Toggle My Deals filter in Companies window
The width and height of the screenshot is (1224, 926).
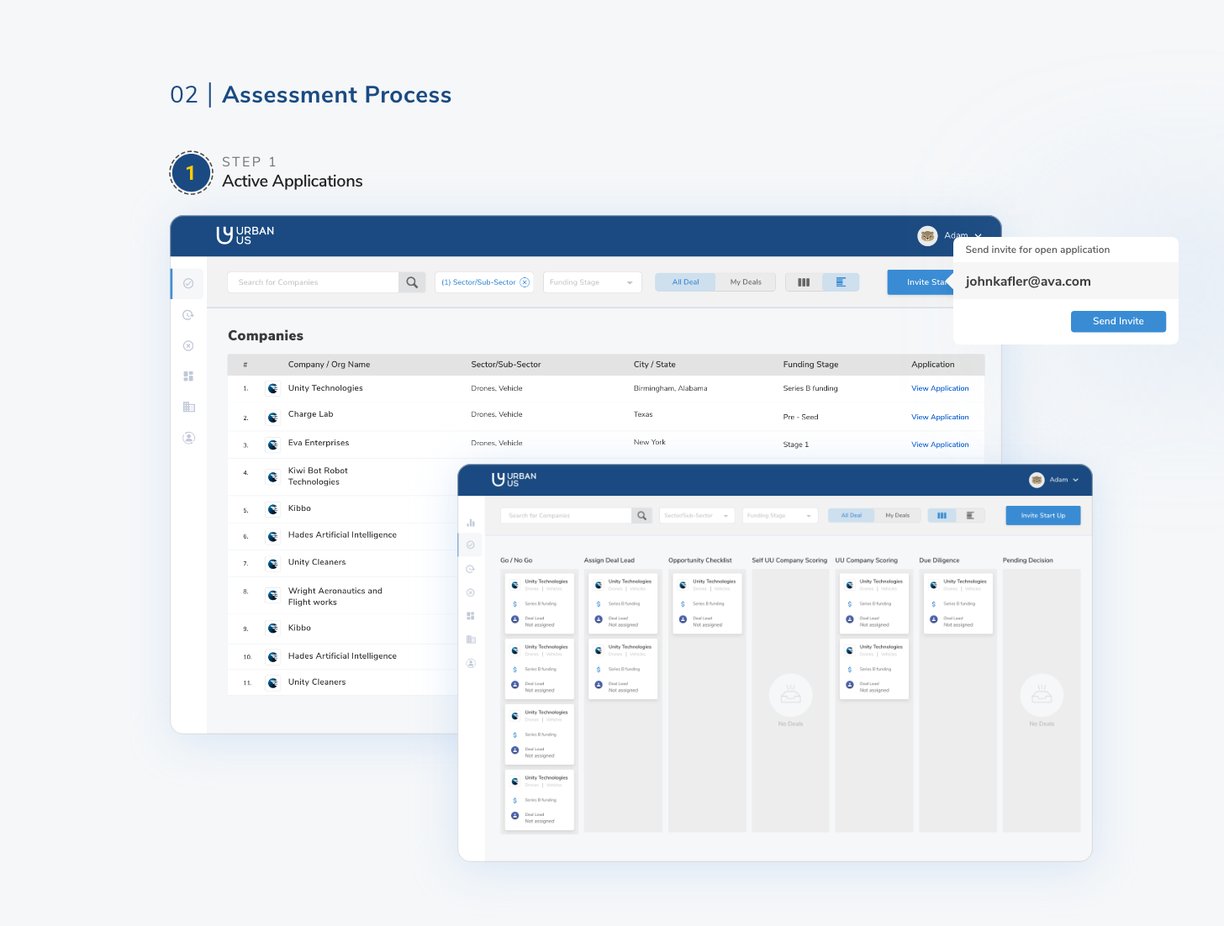tap(745, 283)
